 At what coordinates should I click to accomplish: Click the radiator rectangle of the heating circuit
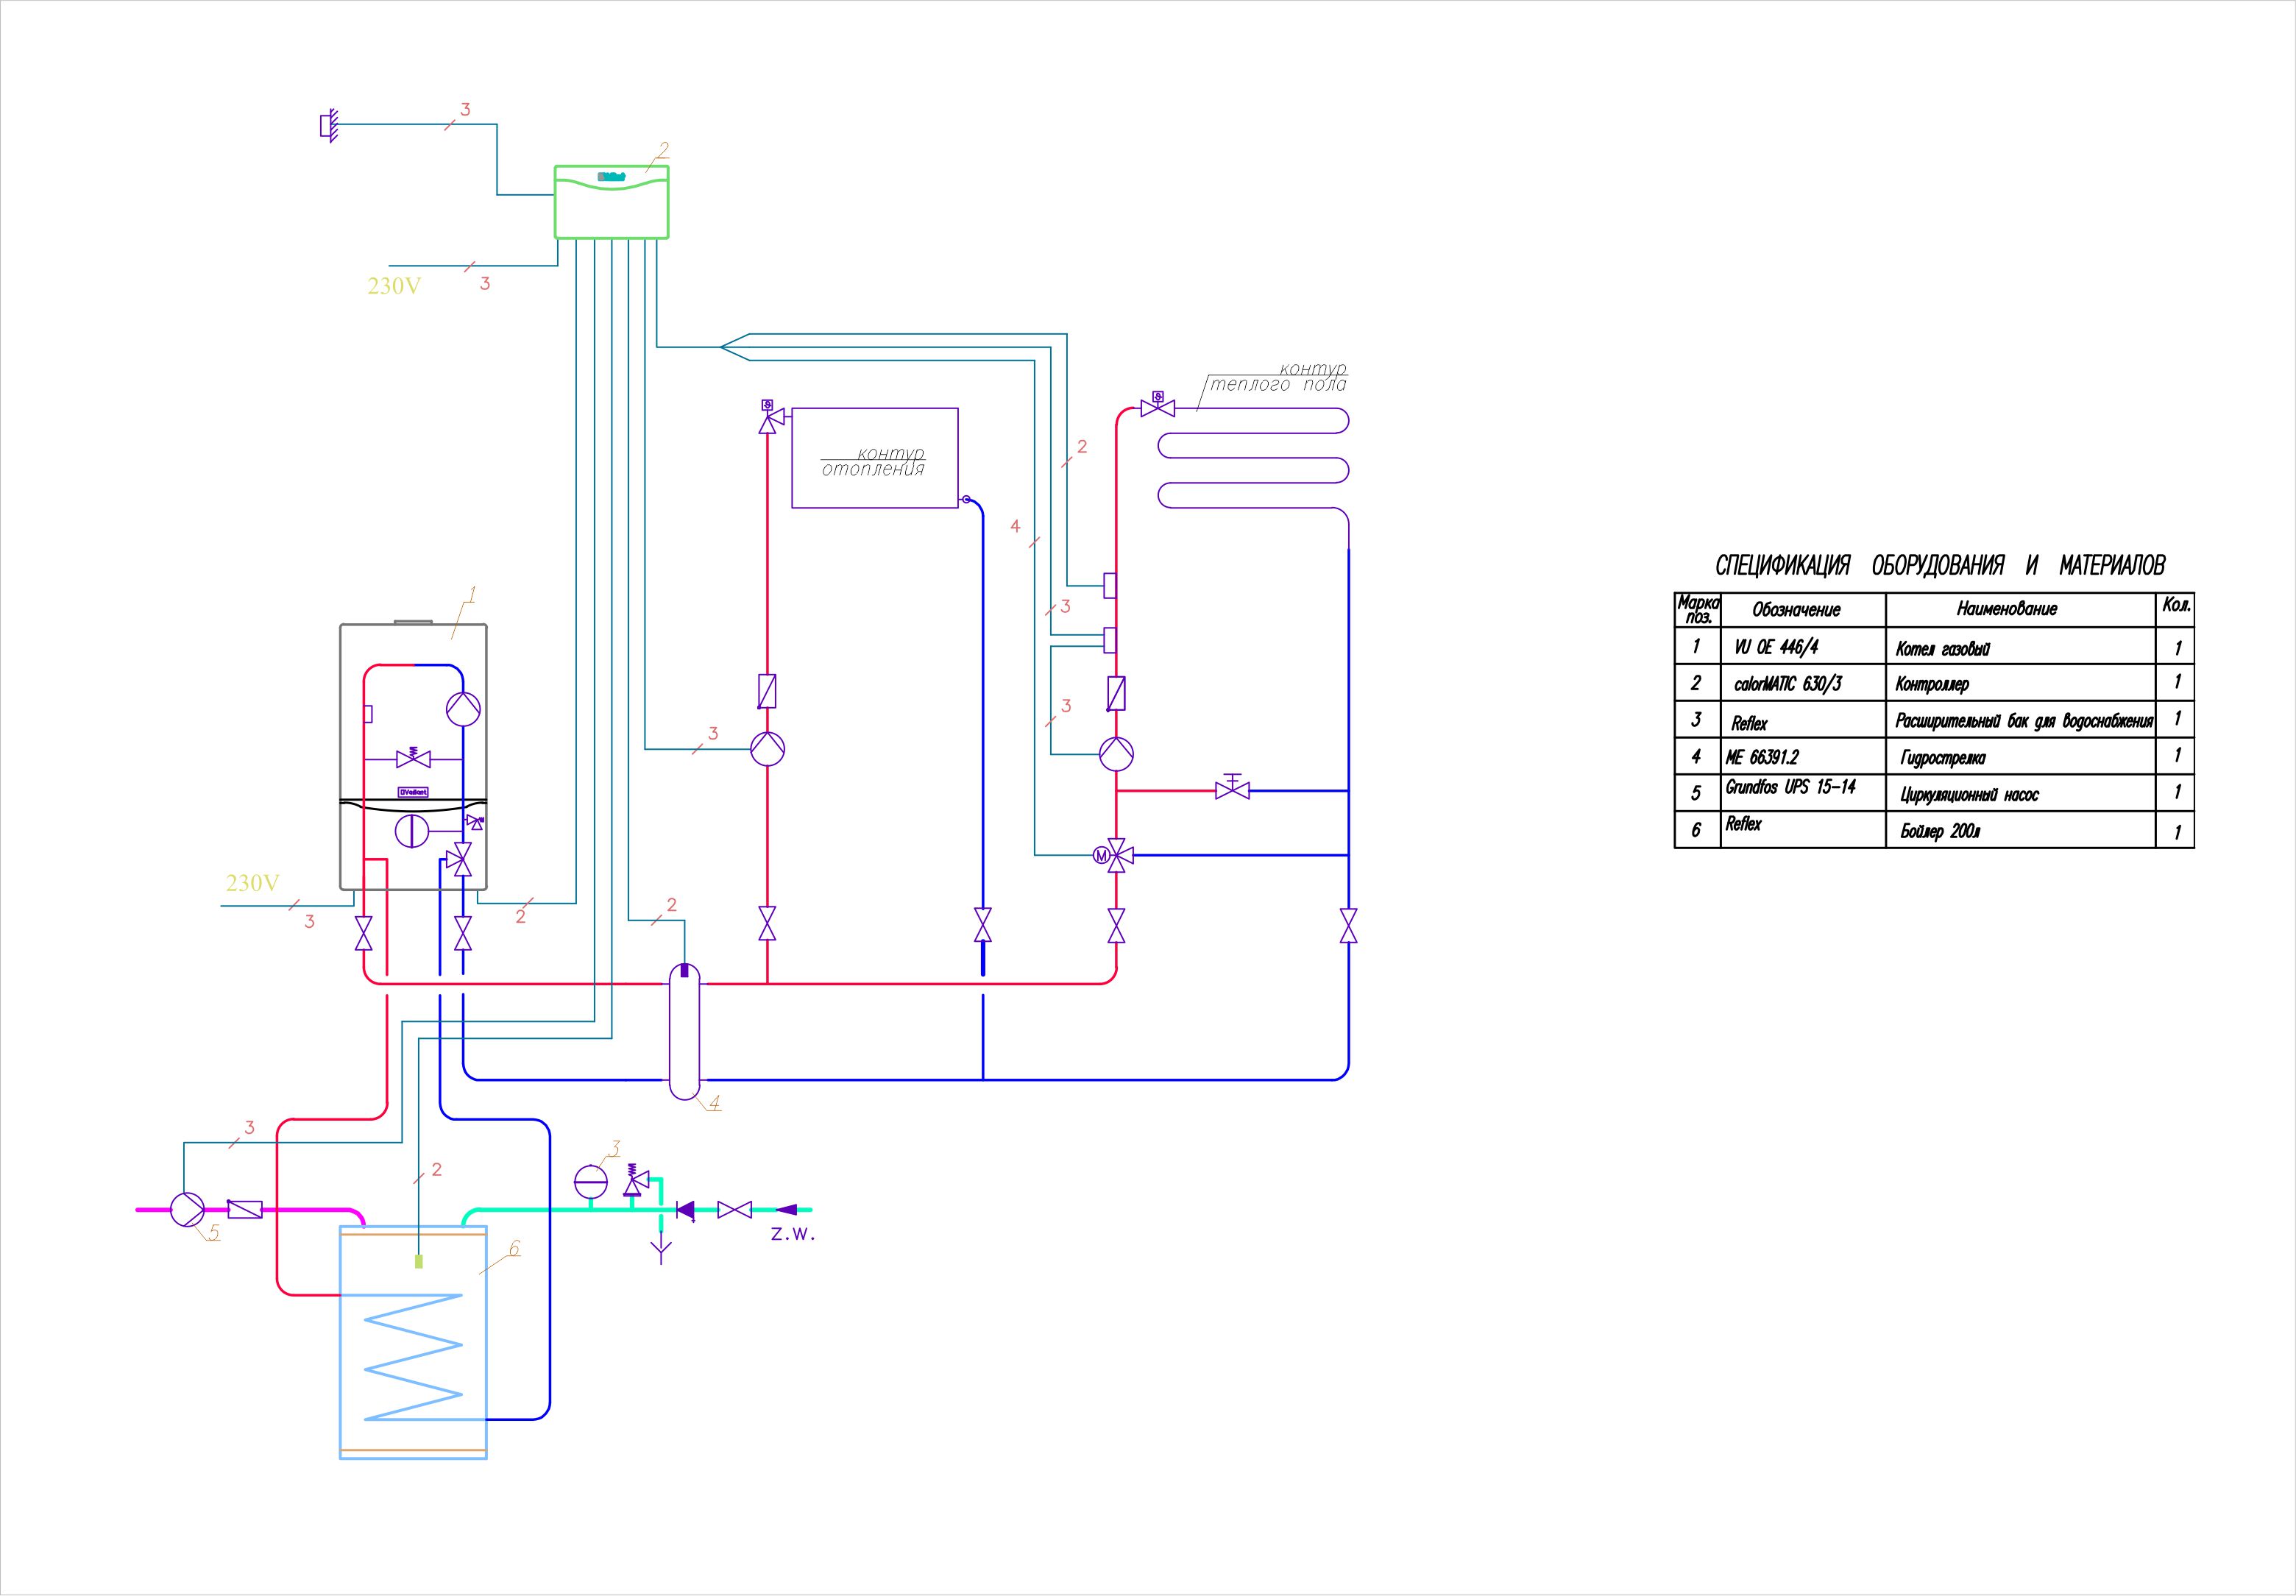tap(875, 458)
